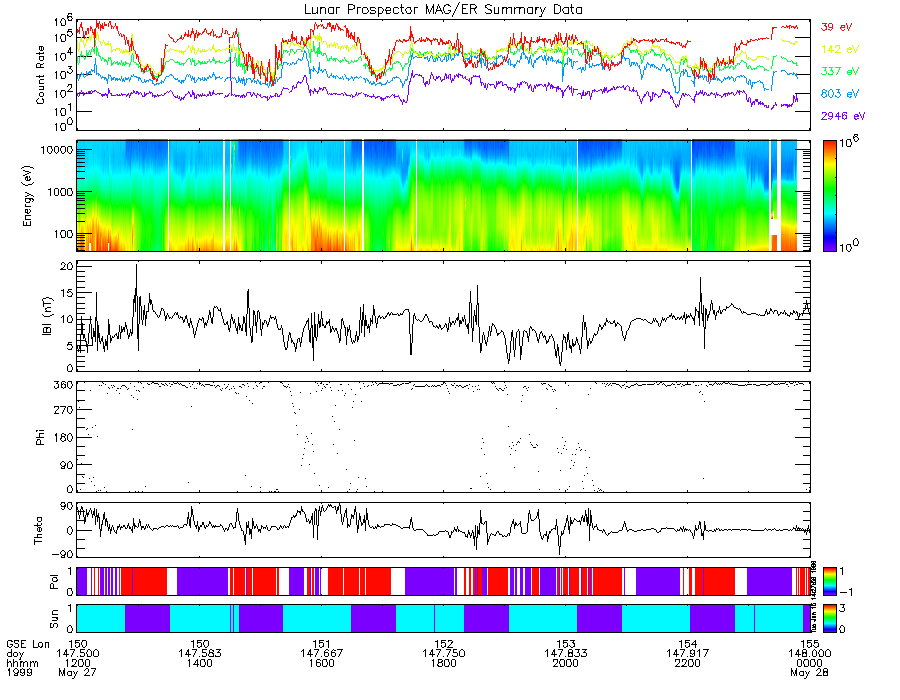900x700 pixels.
Task: Click the time tick label '1600'
Action: [x=321, y=663]
